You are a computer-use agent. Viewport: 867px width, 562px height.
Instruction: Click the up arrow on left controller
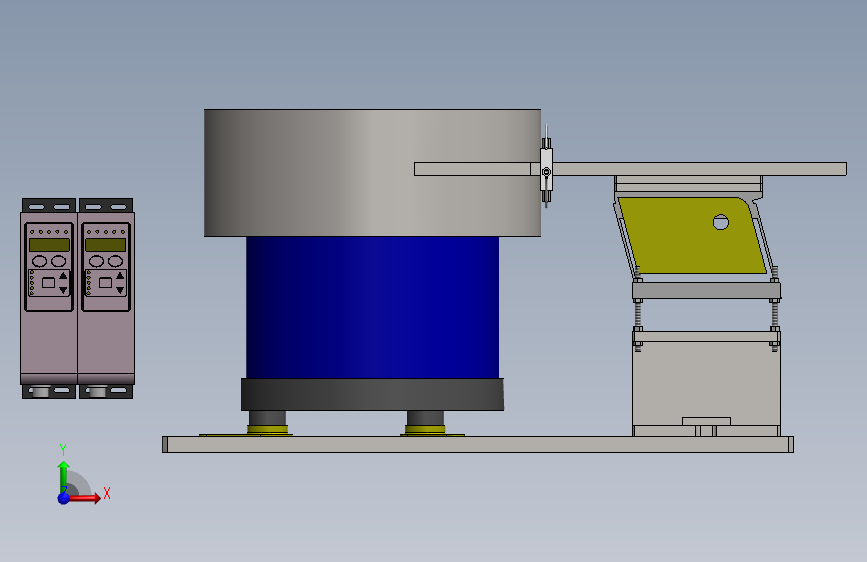[63, 275]
